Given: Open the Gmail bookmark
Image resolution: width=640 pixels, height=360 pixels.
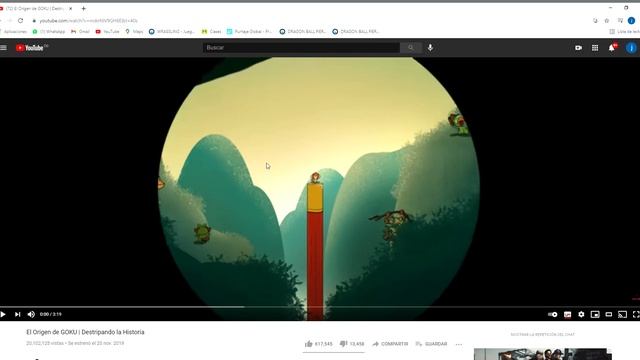Looking at the screenshot, I should tap(80, 31).
